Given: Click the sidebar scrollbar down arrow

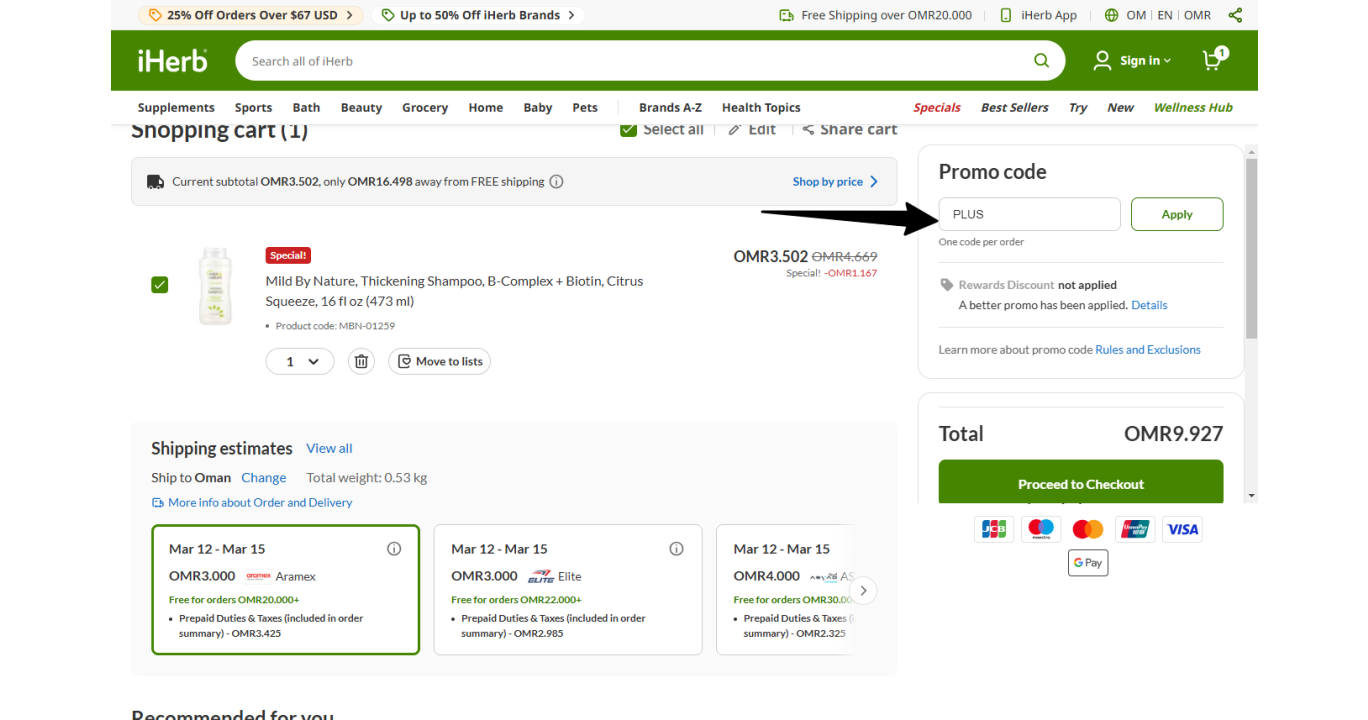Looking at the screenshot, I should (x=1251, y=496).
